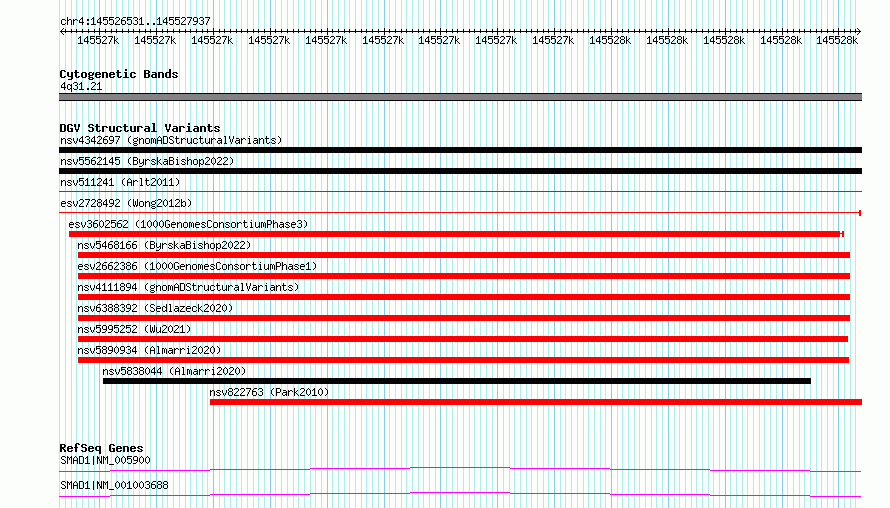Open the esv2728492 Wong2012b label
Viewport: 890px width, 508px height.
pos(126,203)
